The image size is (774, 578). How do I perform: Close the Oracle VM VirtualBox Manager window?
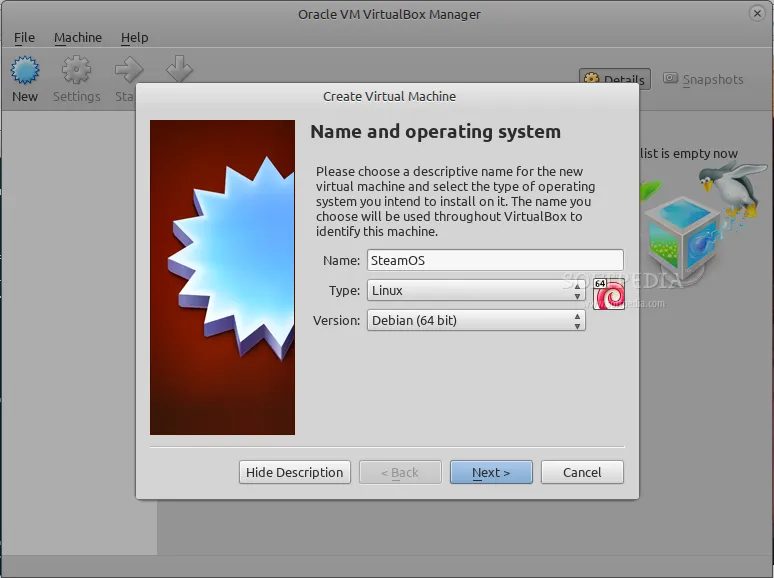[759, 13]
